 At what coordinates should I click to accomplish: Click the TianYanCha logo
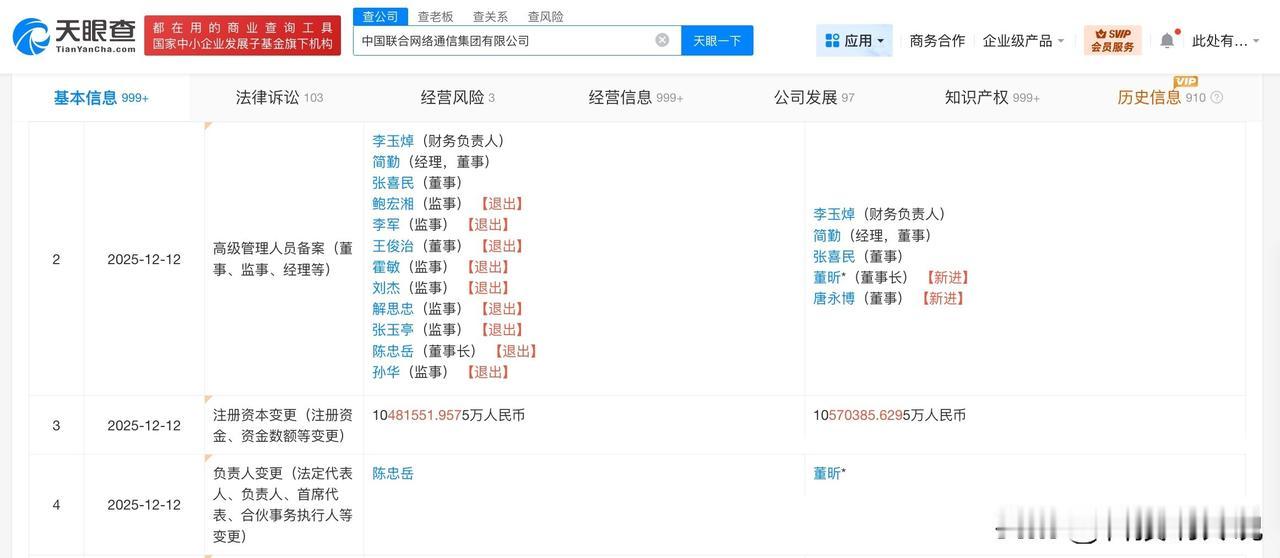pos(74,36)
